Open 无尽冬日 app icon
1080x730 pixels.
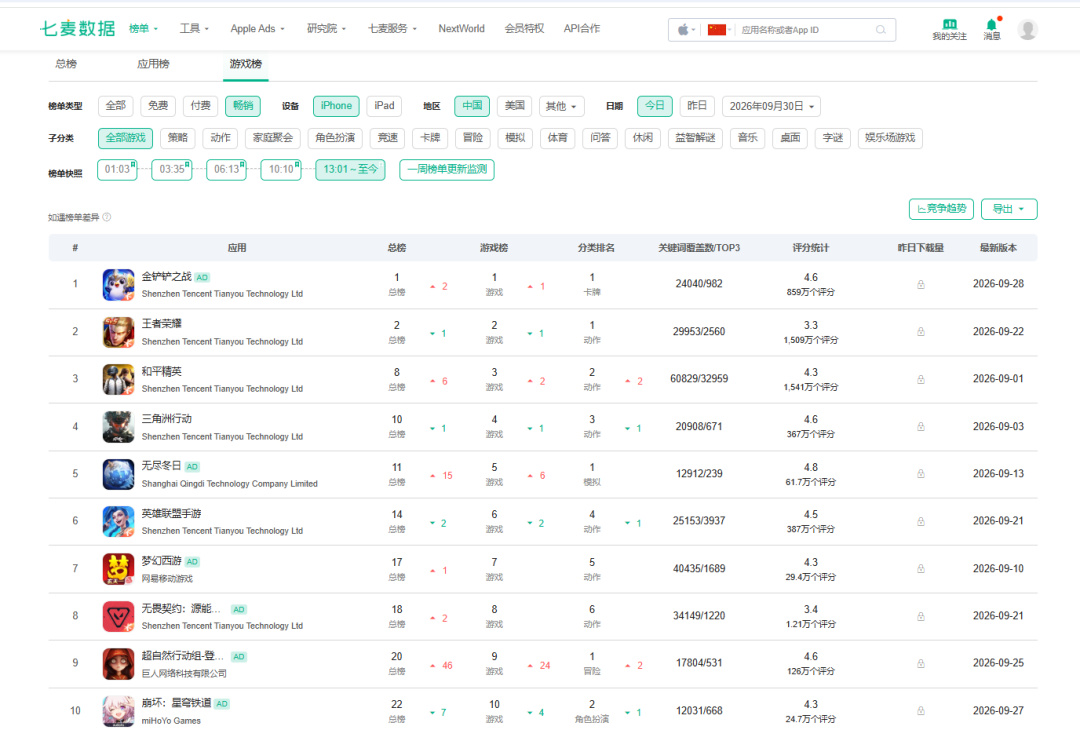coord(118,474)
